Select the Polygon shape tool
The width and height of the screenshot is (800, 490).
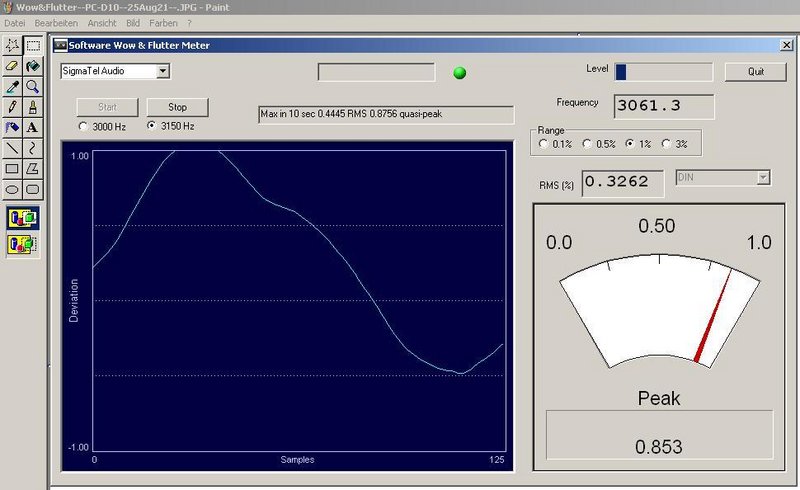(x=33, y=168)
